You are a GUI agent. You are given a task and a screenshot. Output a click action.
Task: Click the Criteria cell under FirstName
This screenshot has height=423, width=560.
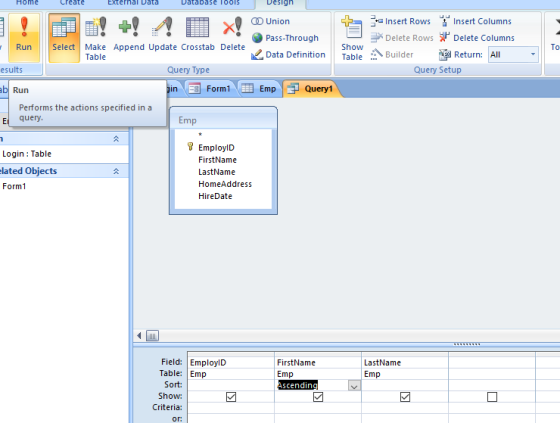[x=318, y=408]
